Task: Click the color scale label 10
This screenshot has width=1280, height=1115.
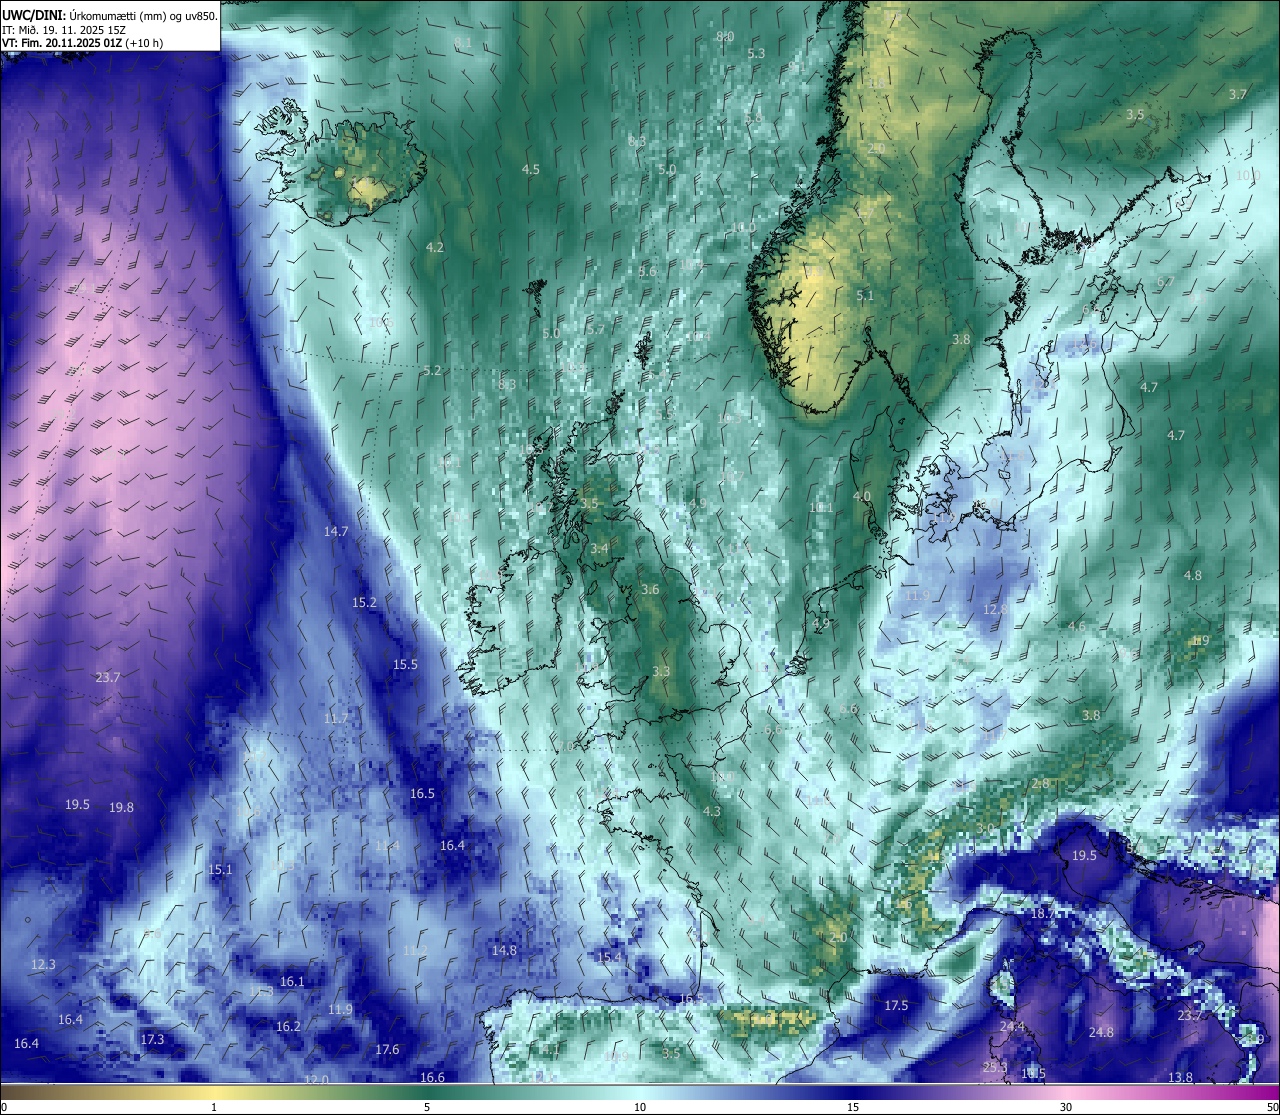Action: point(640,1107)
